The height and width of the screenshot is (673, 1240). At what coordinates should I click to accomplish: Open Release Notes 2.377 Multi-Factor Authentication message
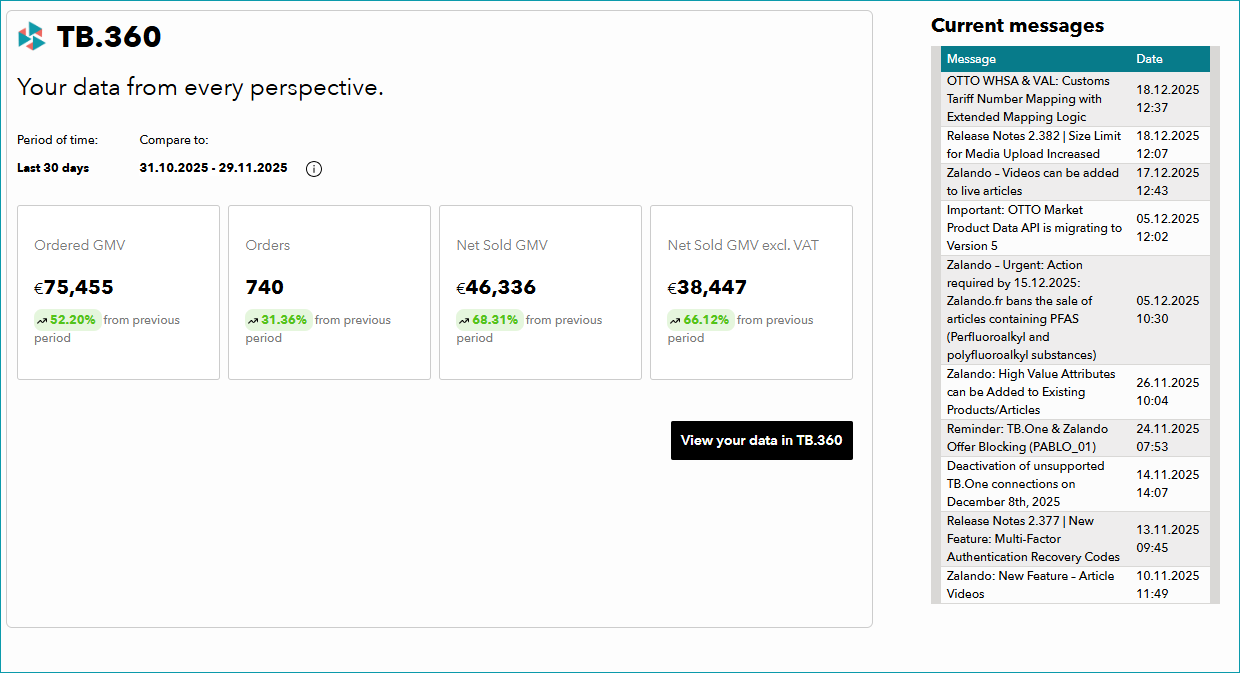click(x=1034, y=539)
